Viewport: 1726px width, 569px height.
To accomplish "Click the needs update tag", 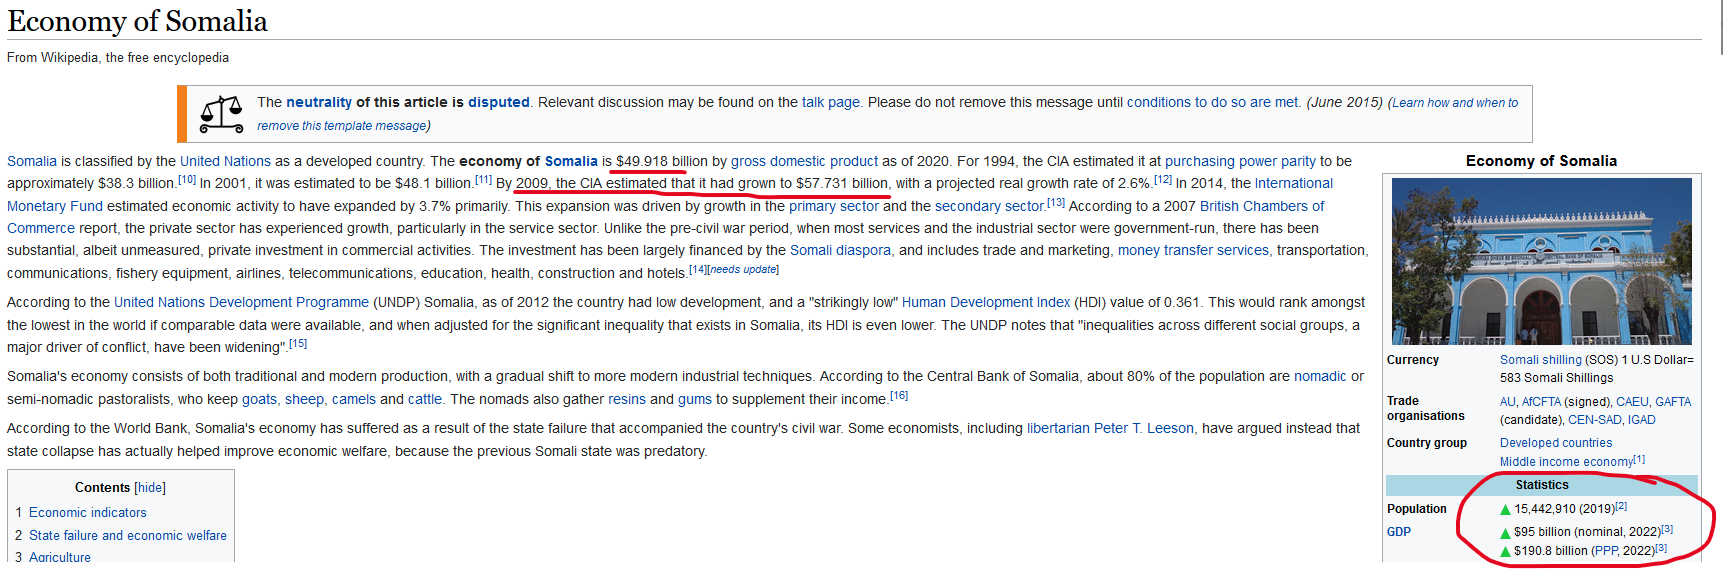I will click(x=745, y=270).
